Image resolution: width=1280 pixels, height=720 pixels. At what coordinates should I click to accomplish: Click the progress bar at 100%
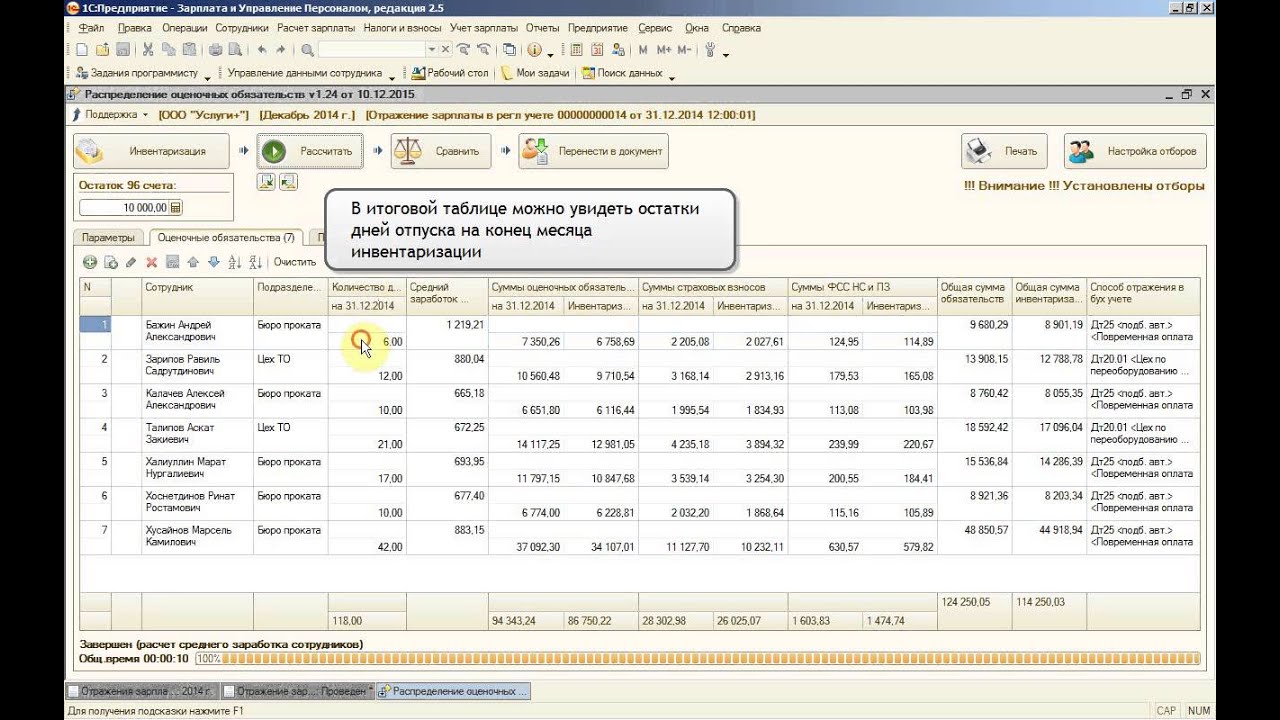[x=697, y=658]
